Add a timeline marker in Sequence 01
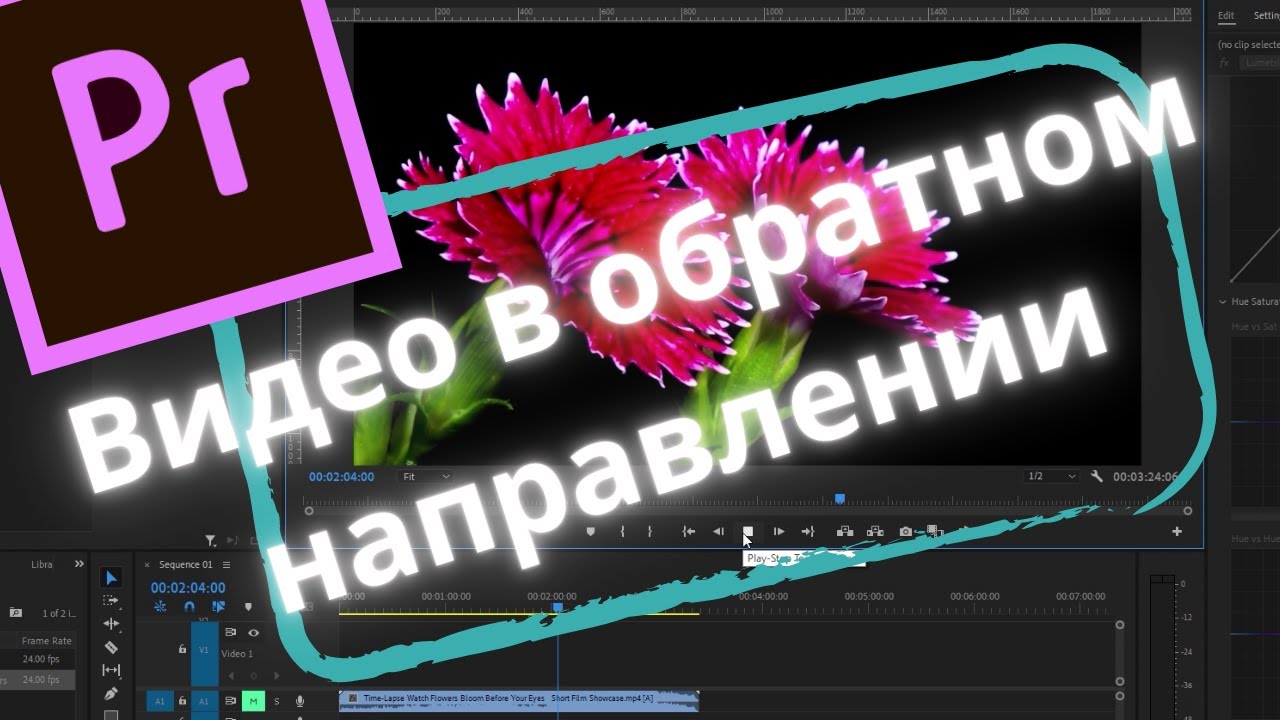The height and width of the screenshot is (720, 1280). click(248, 607)
